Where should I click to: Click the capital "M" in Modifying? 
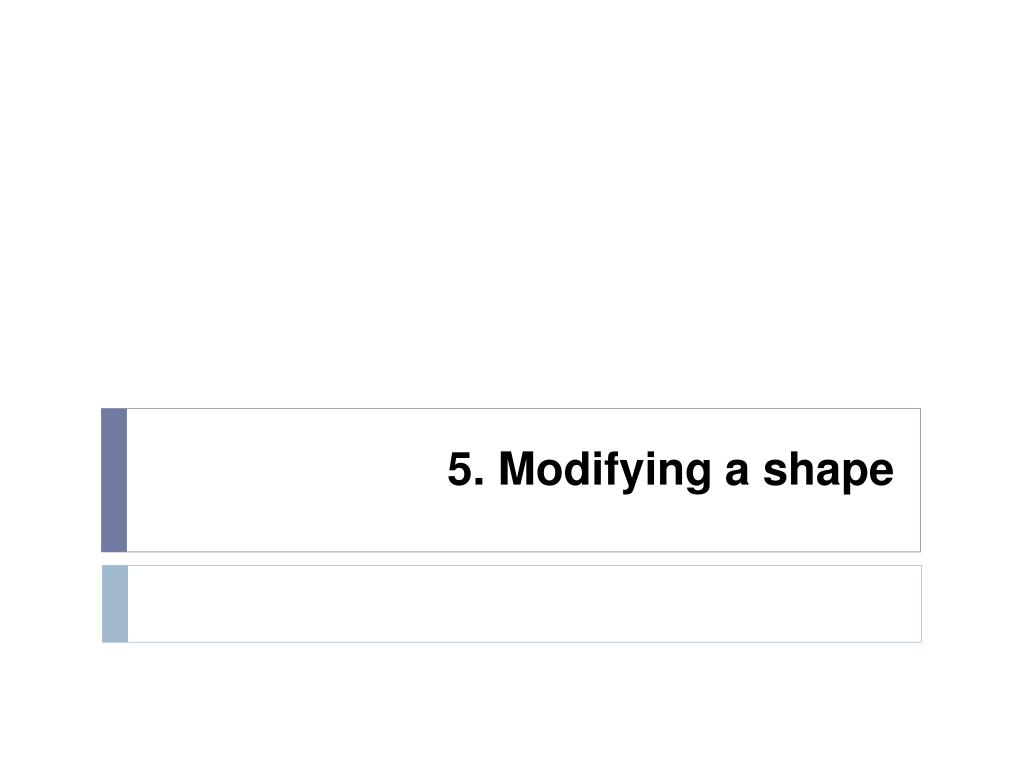(517, 469)
